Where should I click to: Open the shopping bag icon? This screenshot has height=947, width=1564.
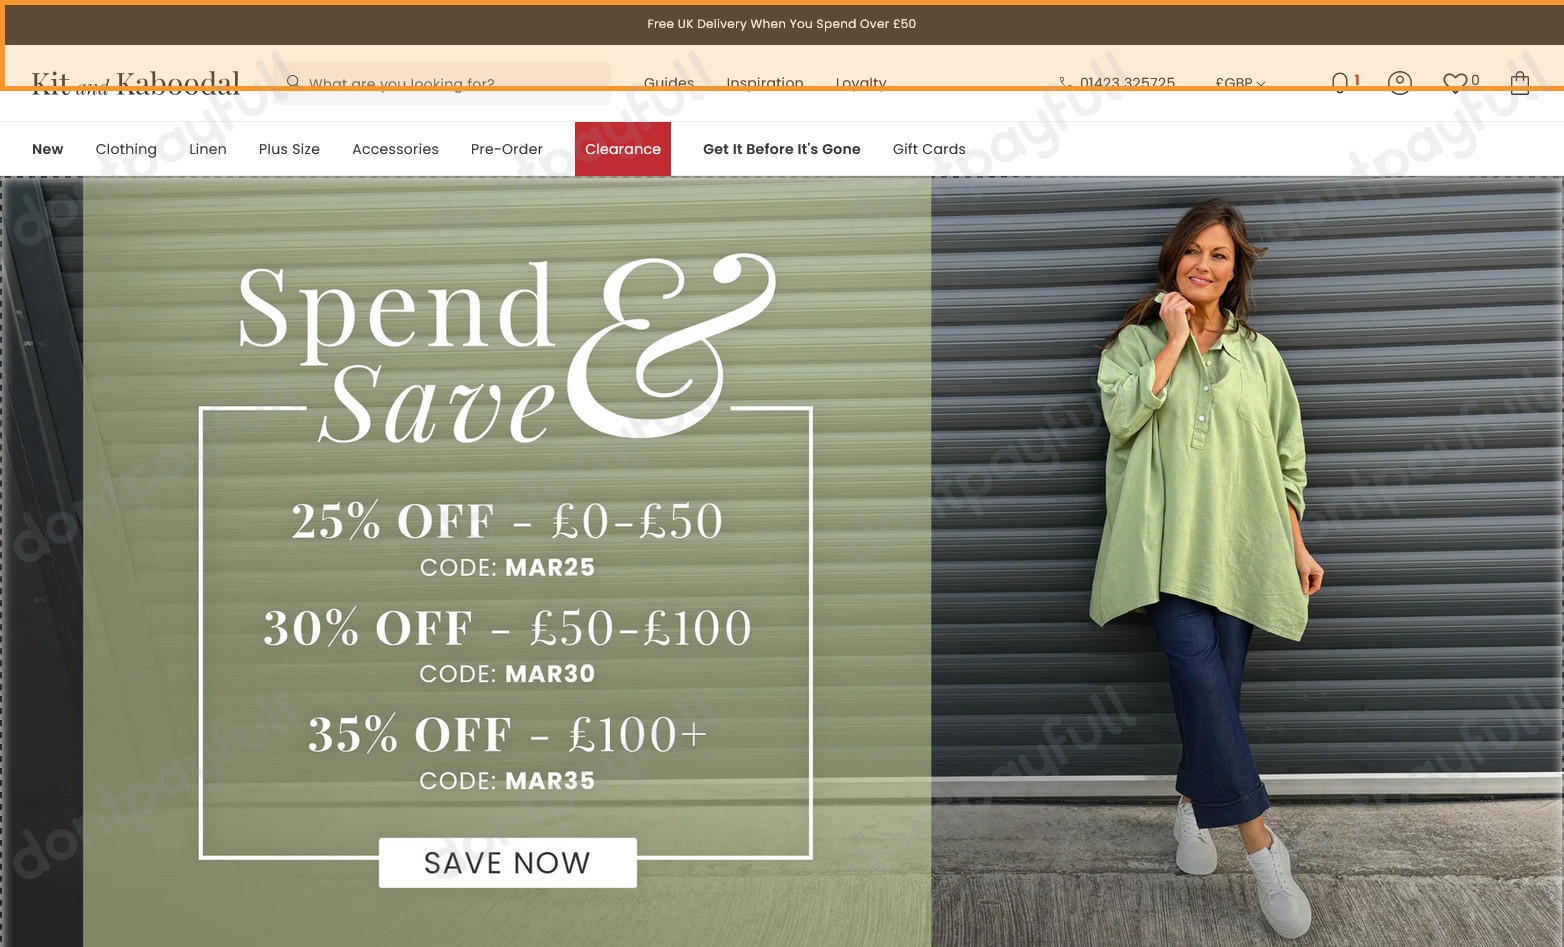(1520, 83)
